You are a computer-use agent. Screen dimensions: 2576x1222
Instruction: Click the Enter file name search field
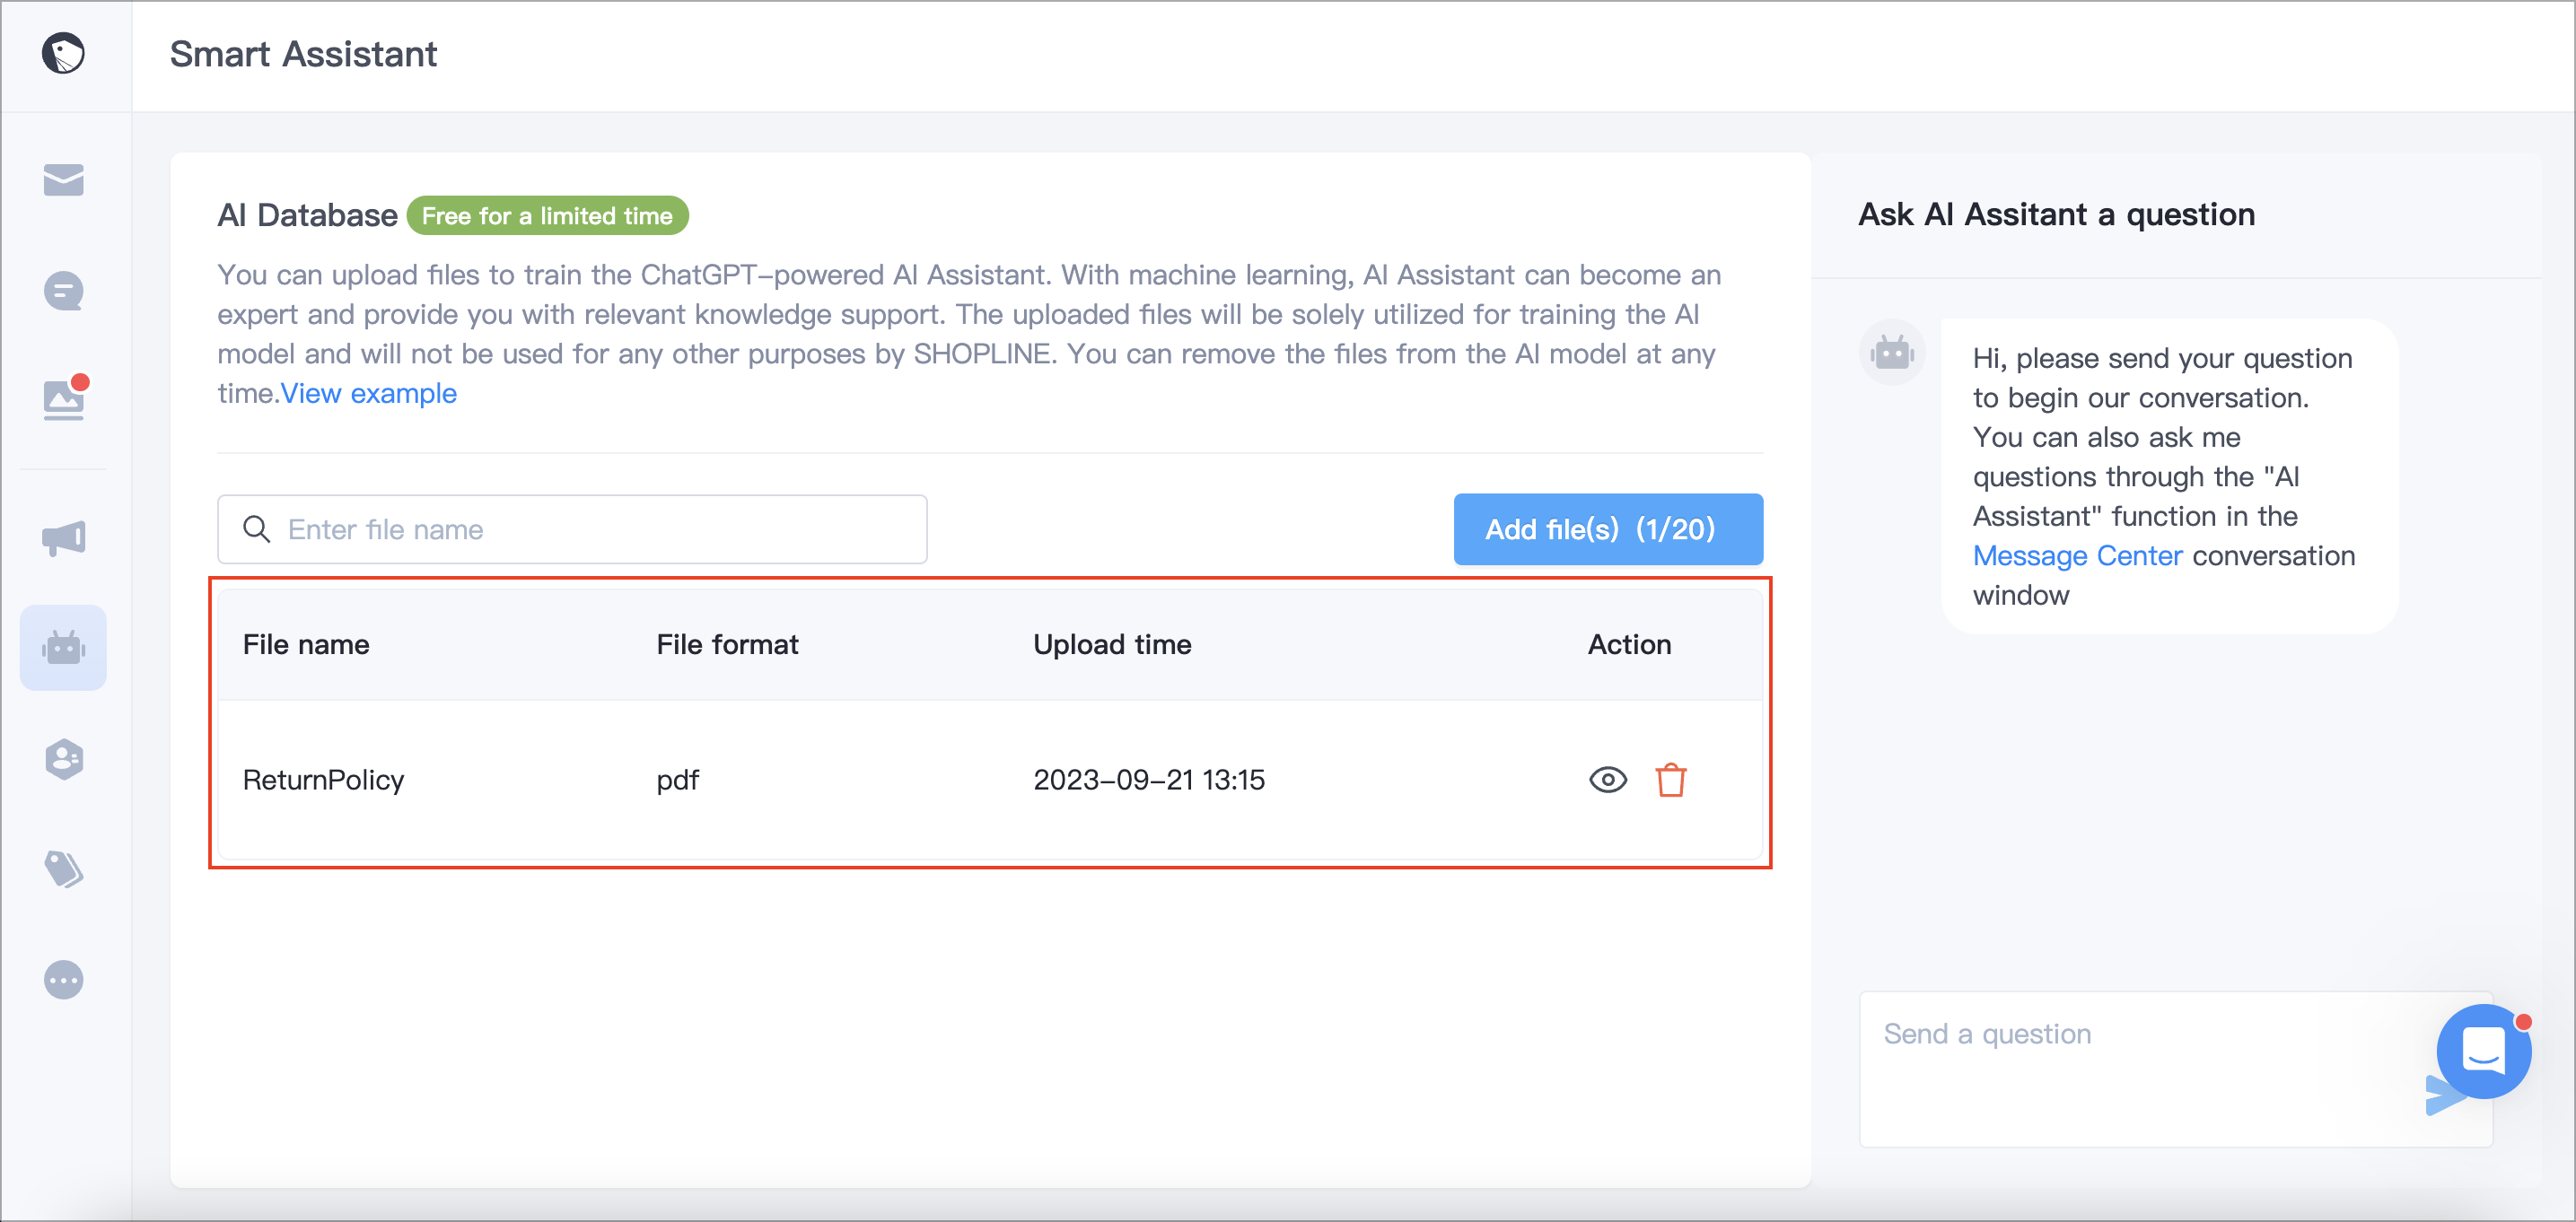coord(572,529)
